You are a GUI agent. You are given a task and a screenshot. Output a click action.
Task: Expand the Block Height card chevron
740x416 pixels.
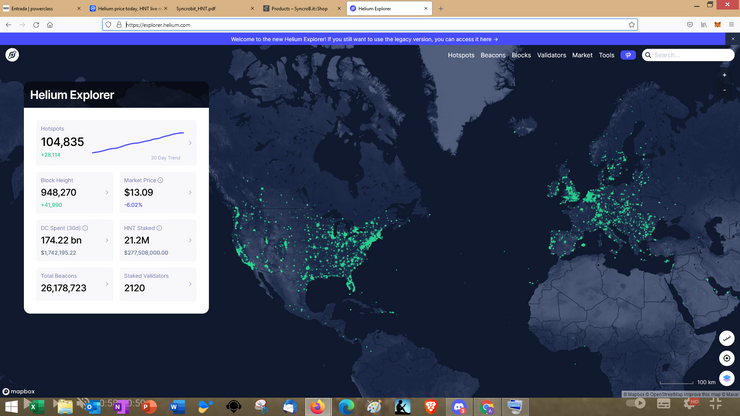pyautogui.click(x=107, y=192)
